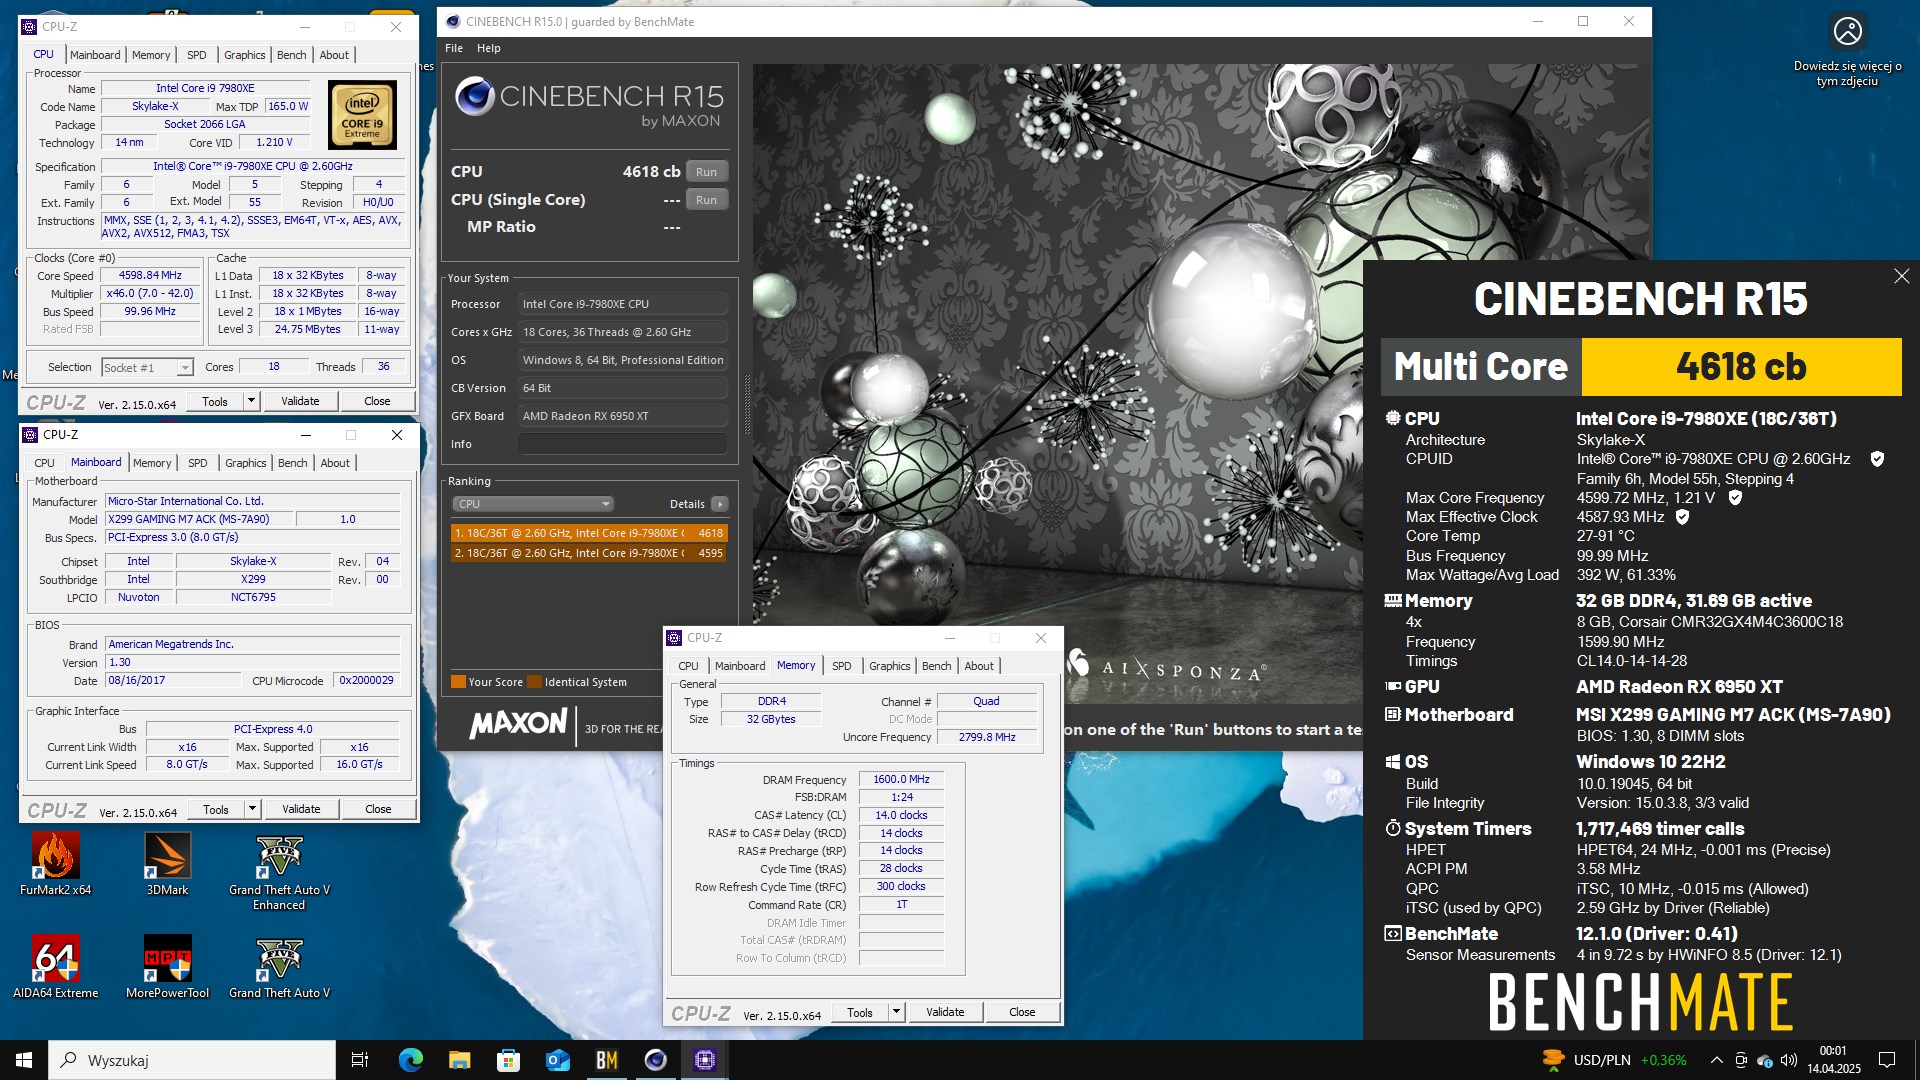Run the Cinebench CPU multi-core test
The width and height of the screenshot is (1920, 1080).
tap(706, 172)
